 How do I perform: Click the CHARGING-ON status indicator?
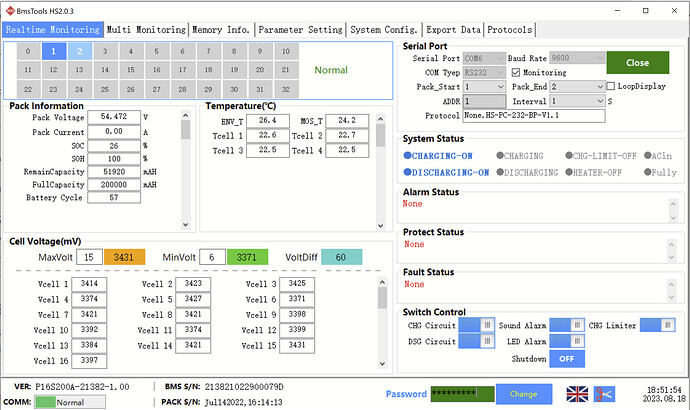tap(438, 156)
